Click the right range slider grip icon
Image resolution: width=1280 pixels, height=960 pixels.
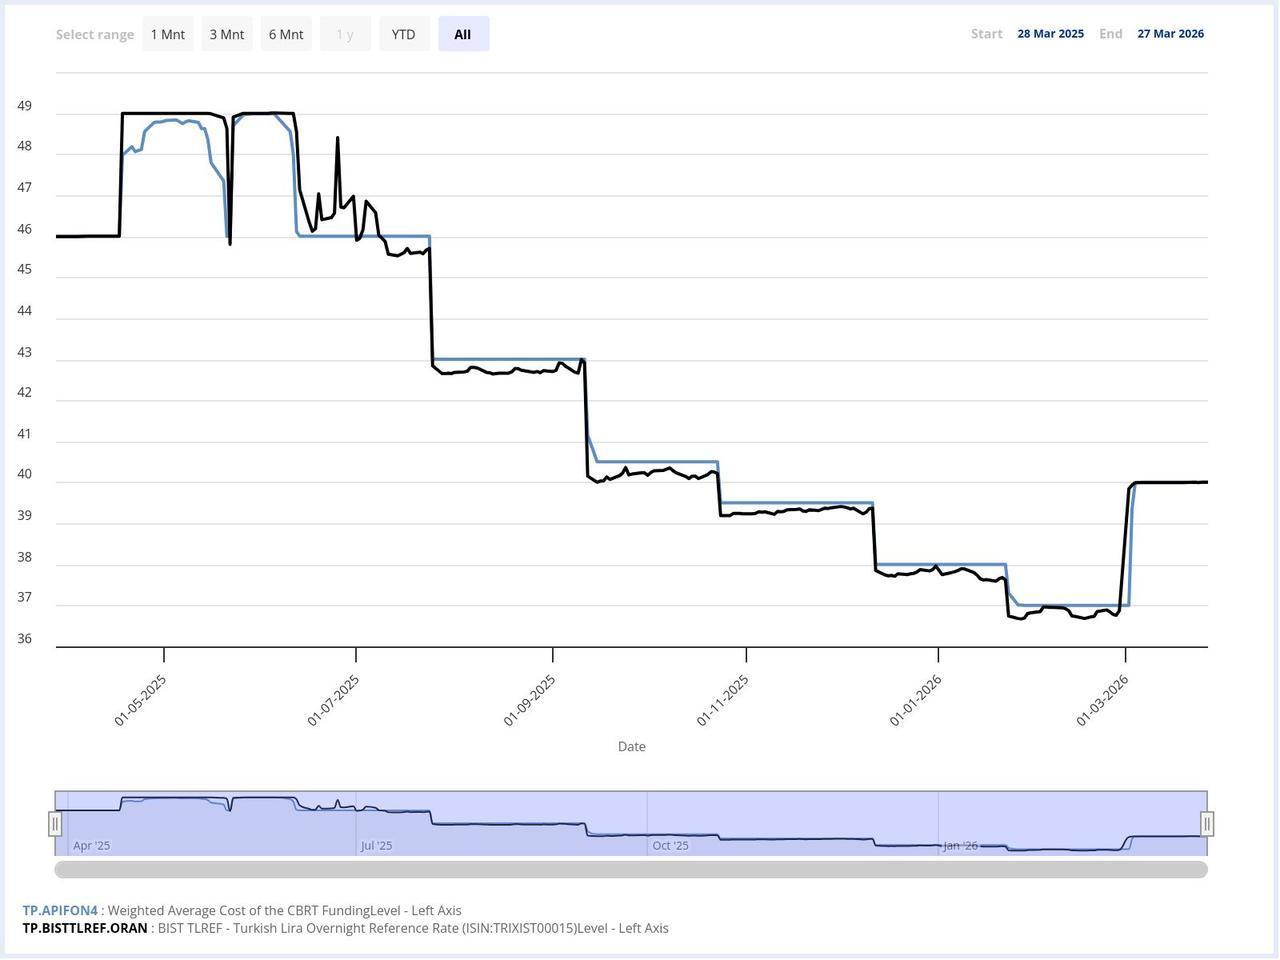(x=1206, y=823)
